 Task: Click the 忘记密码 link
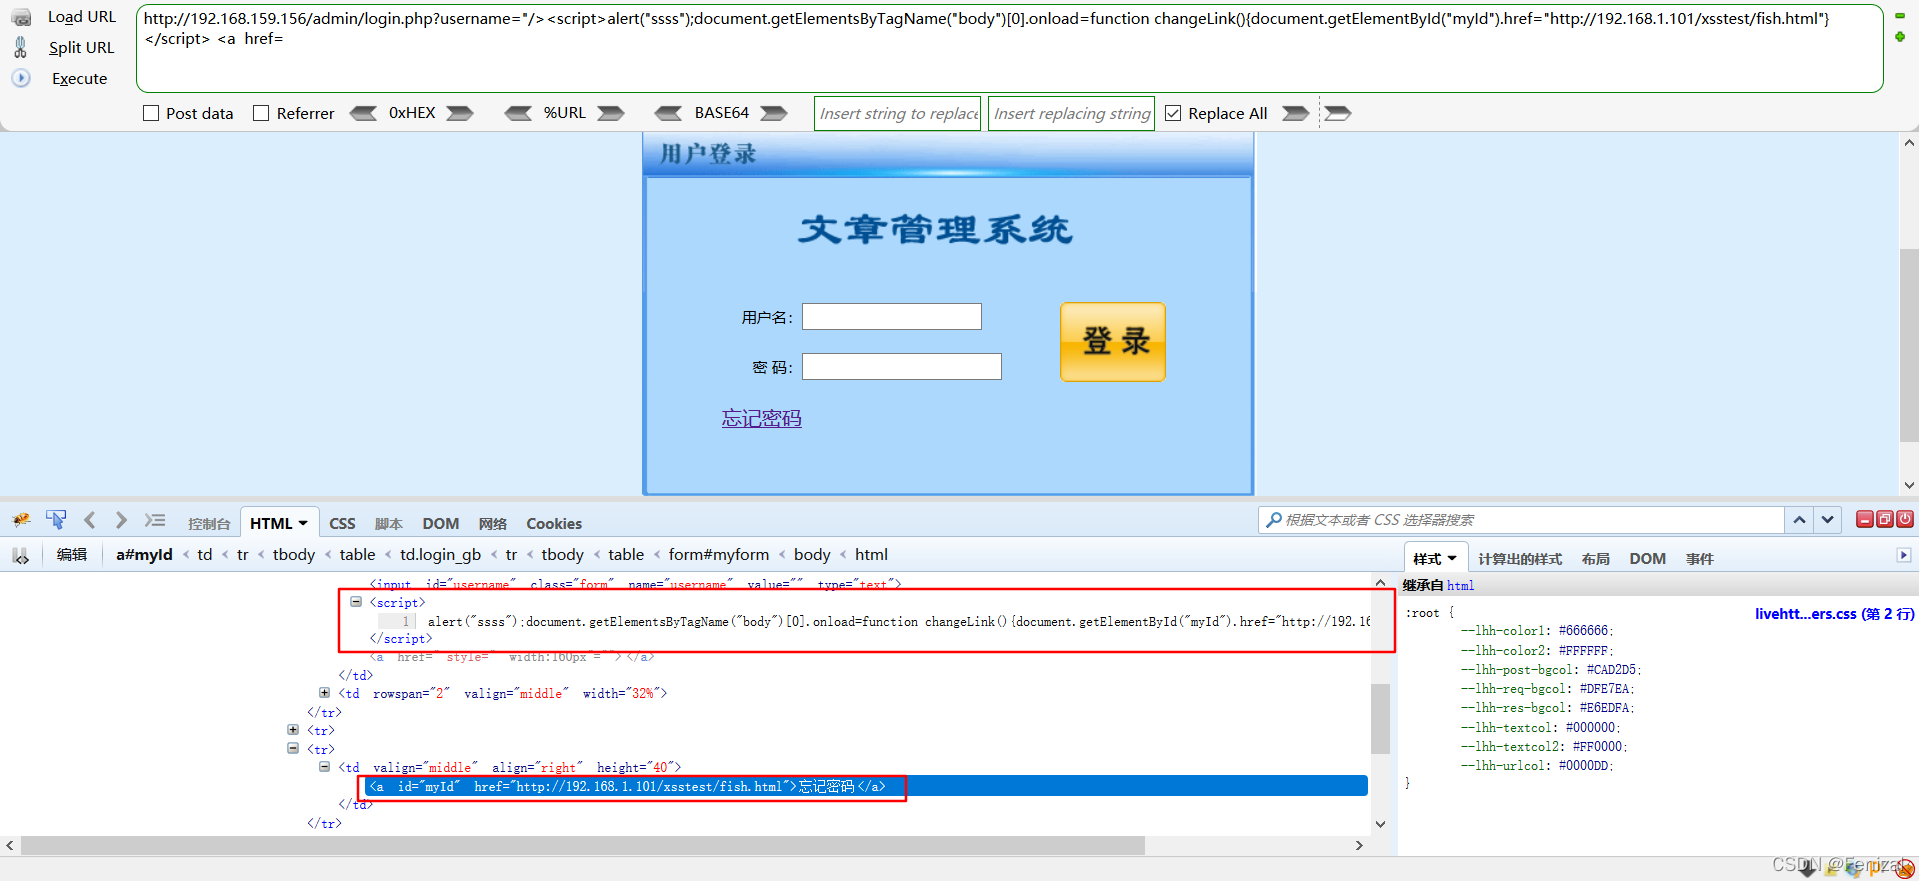click(762, 419)
